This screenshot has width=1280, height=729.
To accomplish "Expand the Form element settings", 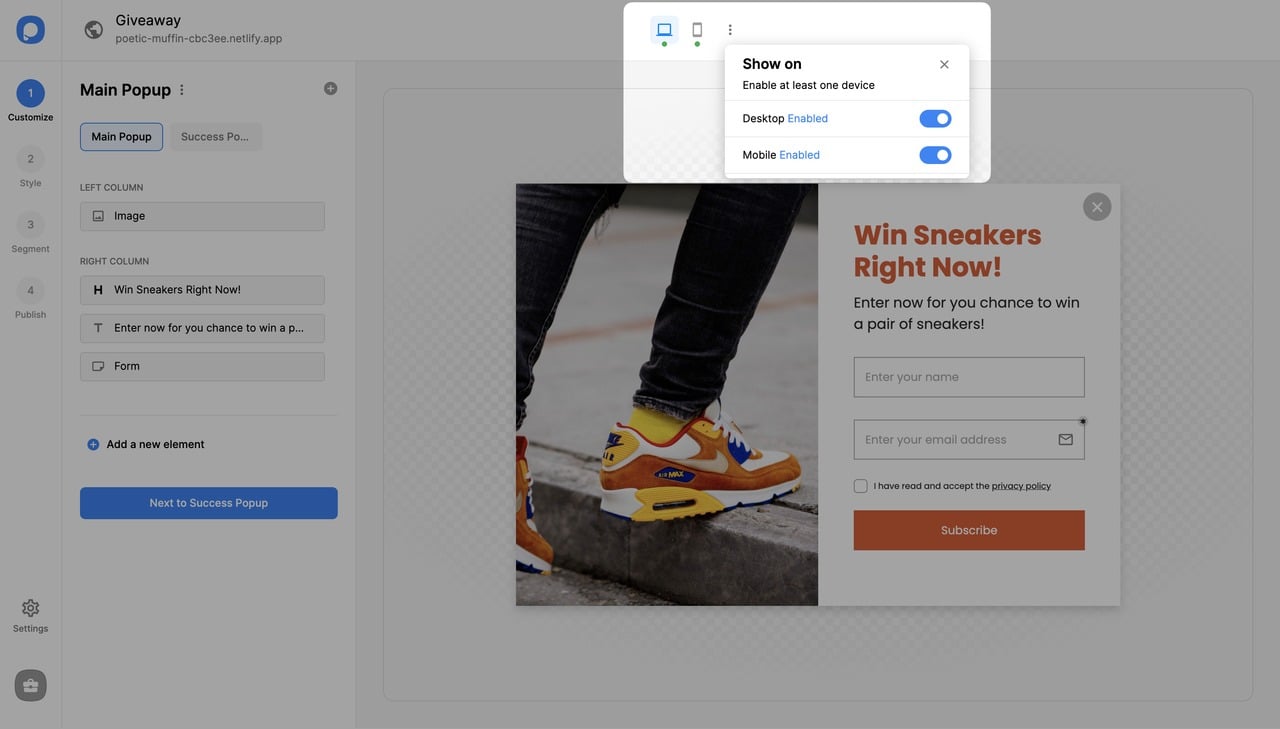I will [x=202, y=366].
